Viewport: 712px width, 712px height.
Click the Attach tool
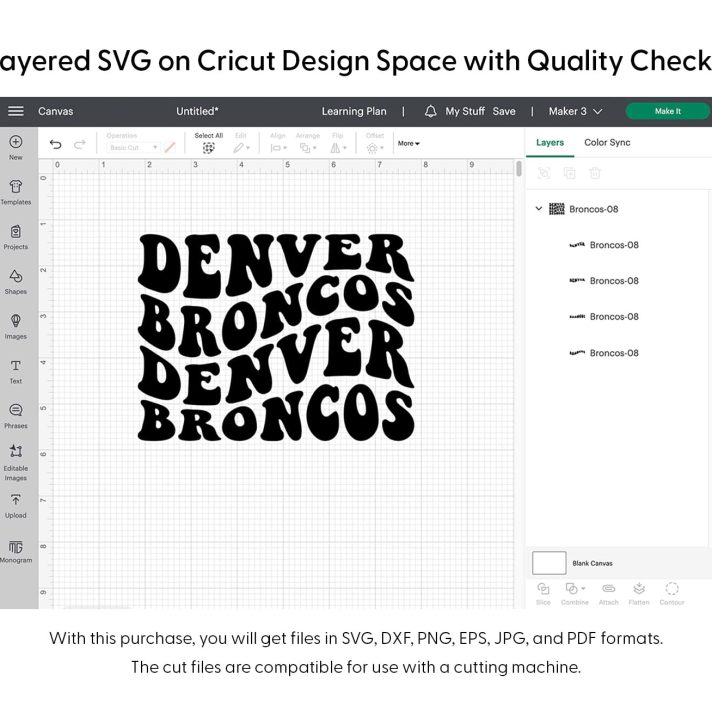pos(608,593)
